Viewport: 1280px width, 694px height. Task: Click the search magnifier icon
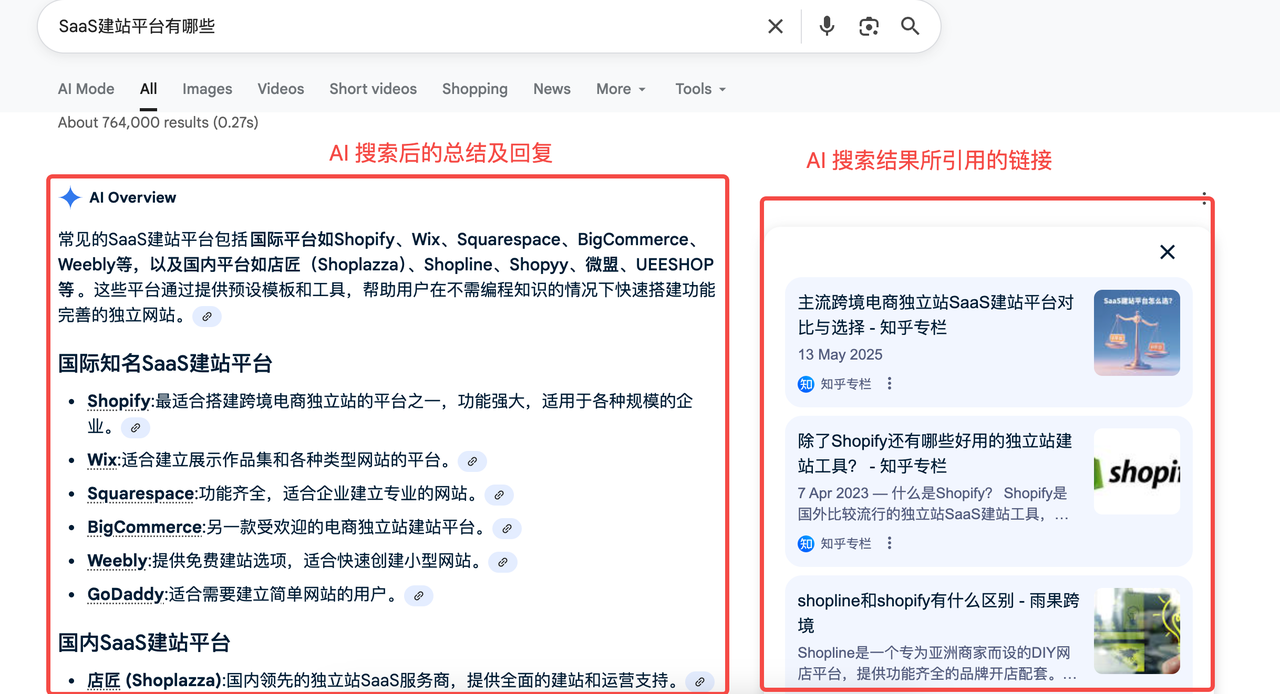pyautogui.click(x=909, y=26)
